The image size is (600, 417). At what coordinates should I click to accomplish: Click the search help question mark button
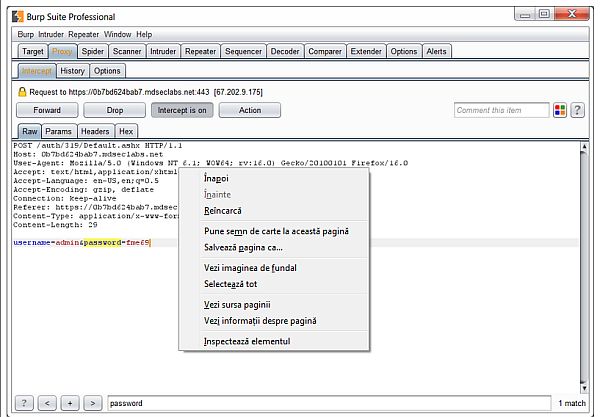pyautogui.click(x=24, y=403)
